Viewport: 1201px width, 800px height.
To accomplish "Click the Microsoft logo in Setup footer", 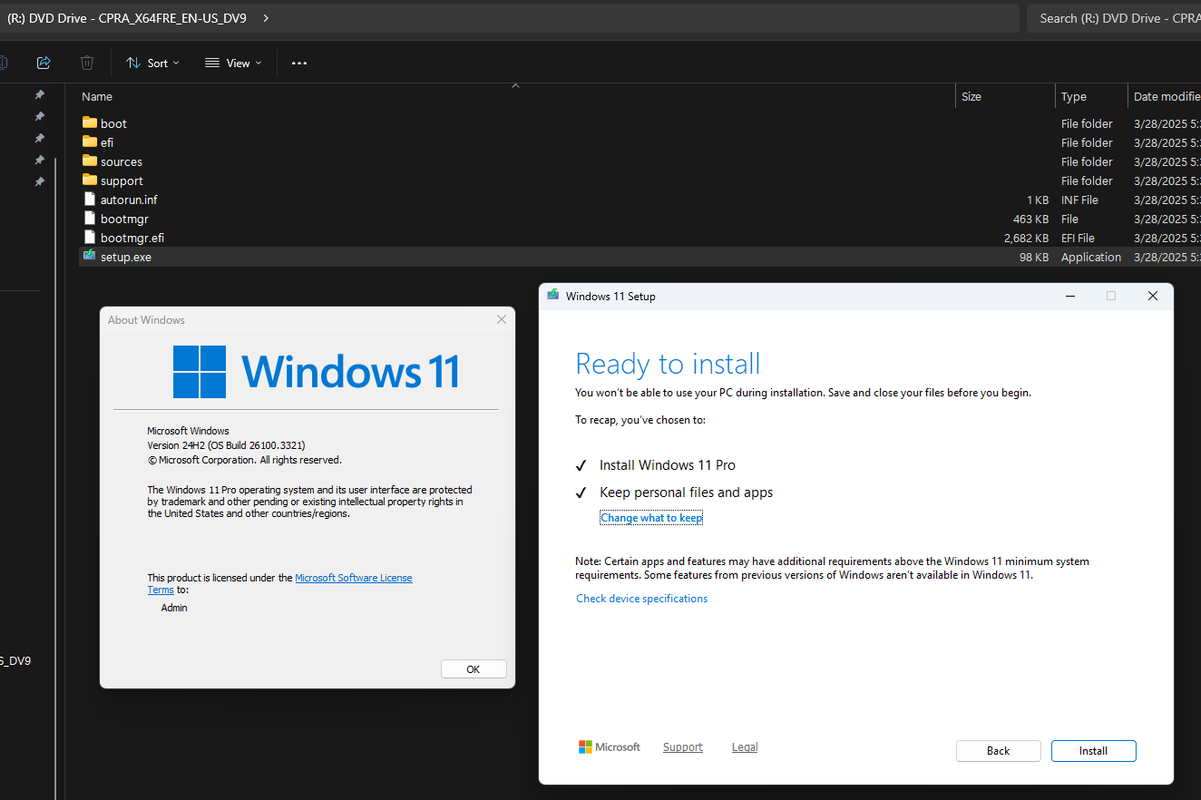I will pyautogui.click(x=609, y=747).
